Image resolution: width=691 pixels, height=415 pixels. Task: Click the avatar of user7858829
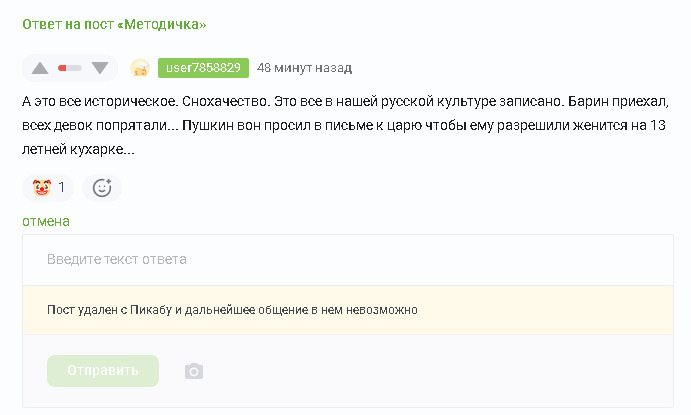coord(140,68)
